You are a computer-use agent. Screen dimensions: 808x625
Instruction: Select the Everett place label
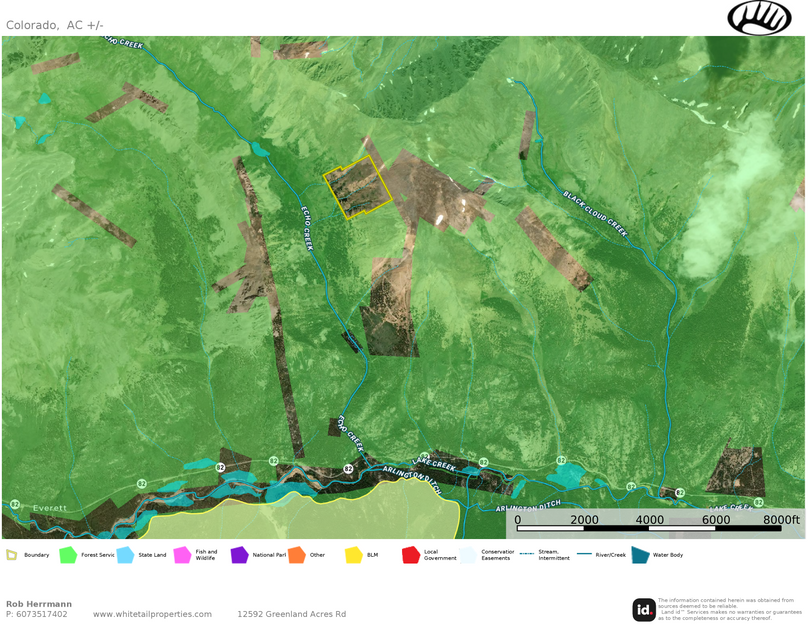[48, 508]
